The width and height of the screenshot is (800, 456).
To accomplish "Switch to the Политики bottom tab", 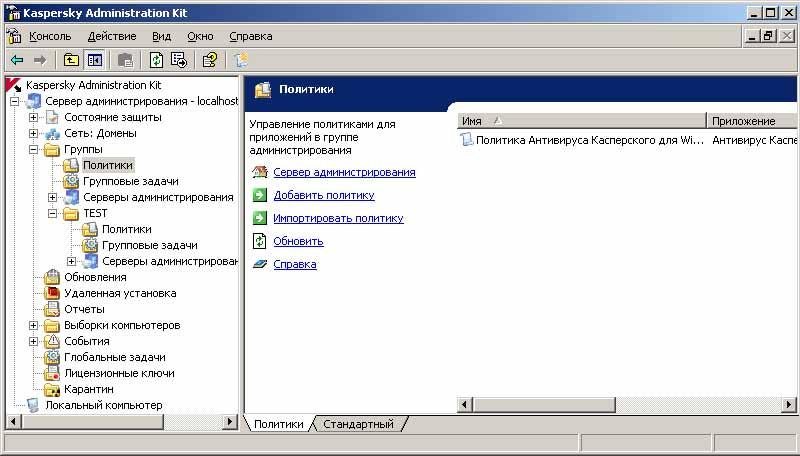I will point(279,424).
